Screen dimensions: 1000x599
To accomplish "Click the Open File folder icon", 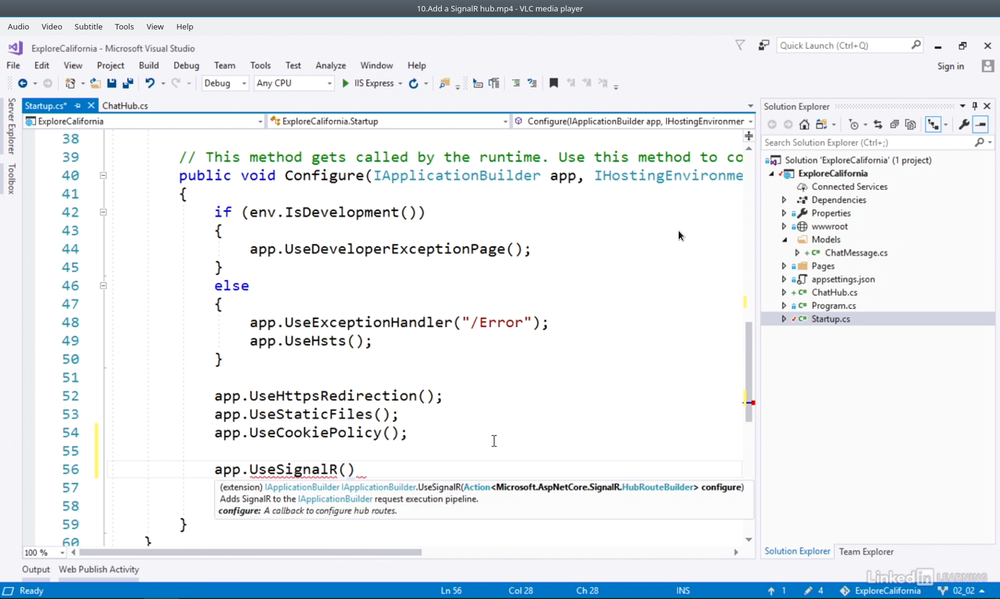I will (x=95, y=84).
